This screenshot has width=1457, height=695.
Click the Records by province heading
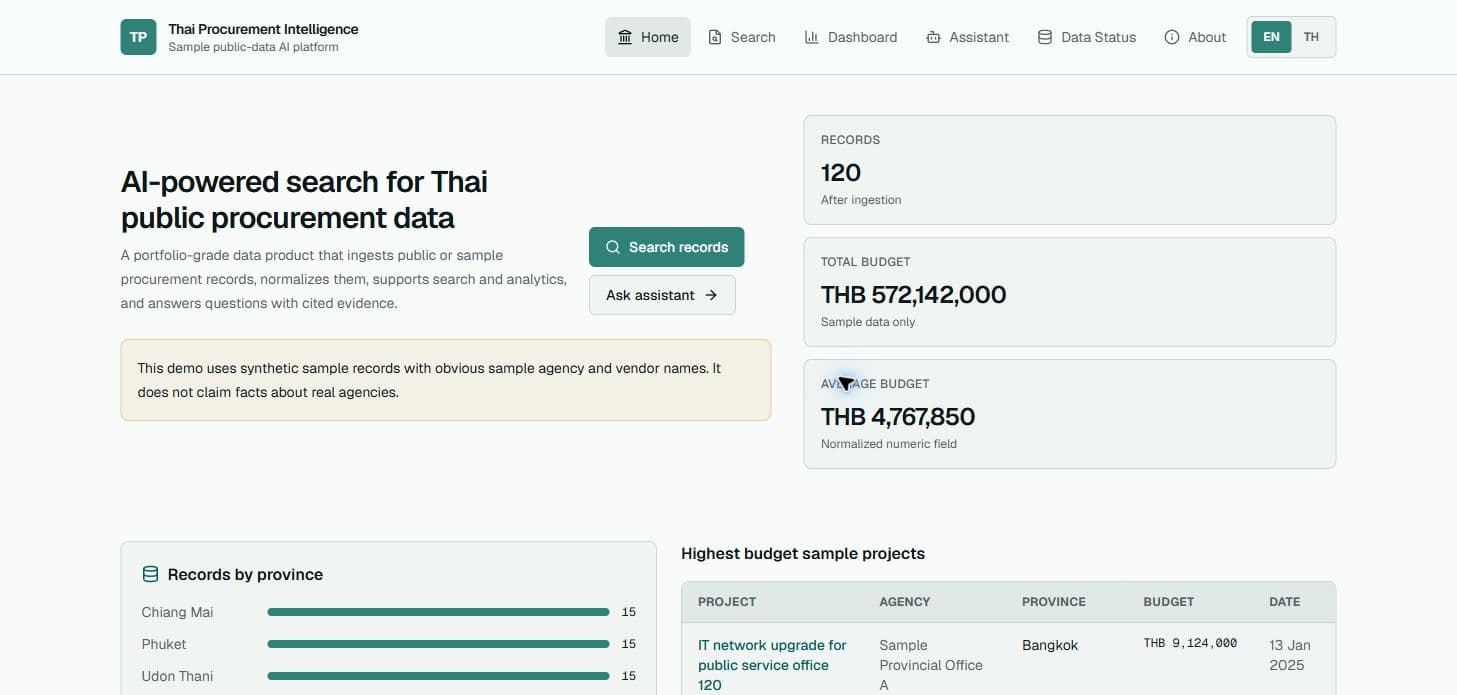(x=245, y=574)
